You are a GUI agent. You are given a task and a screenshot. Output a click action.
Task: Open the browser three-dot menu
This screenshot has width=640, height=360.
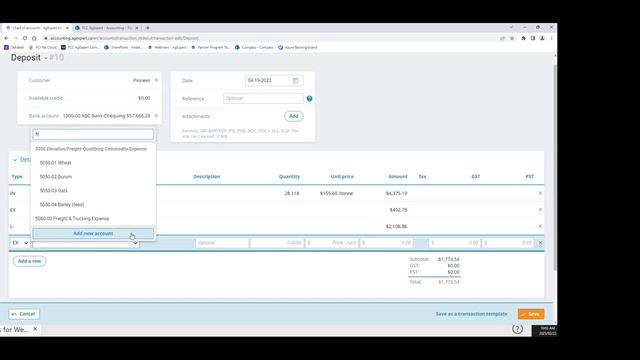coord(551,38)
